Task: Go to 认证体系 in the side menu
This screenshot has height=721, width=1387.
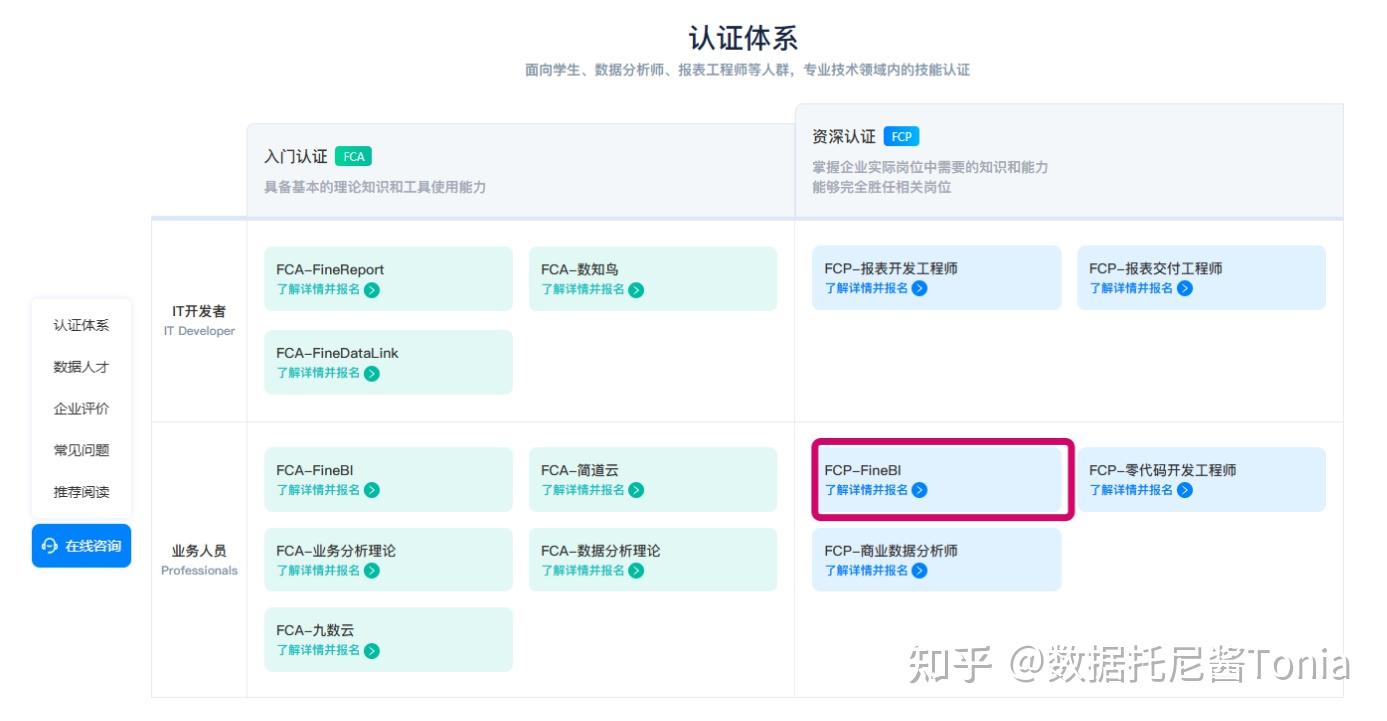Action: coord(81,325)
